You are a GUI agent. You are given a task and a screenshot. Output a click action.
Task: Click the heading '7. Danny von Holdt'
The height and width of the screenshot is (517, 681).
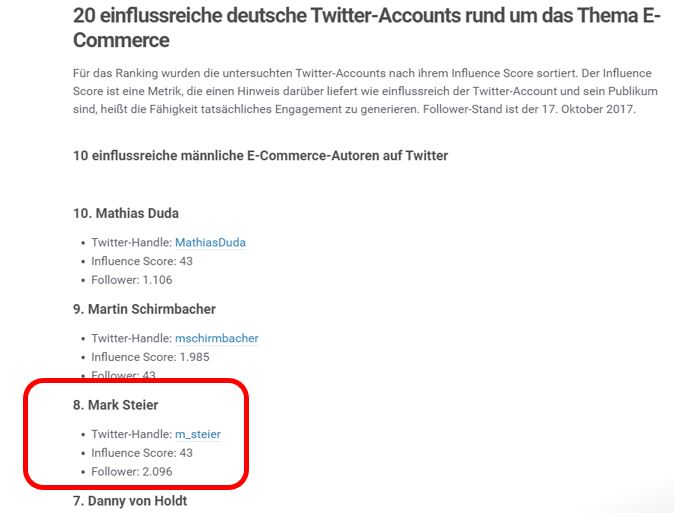130,501
